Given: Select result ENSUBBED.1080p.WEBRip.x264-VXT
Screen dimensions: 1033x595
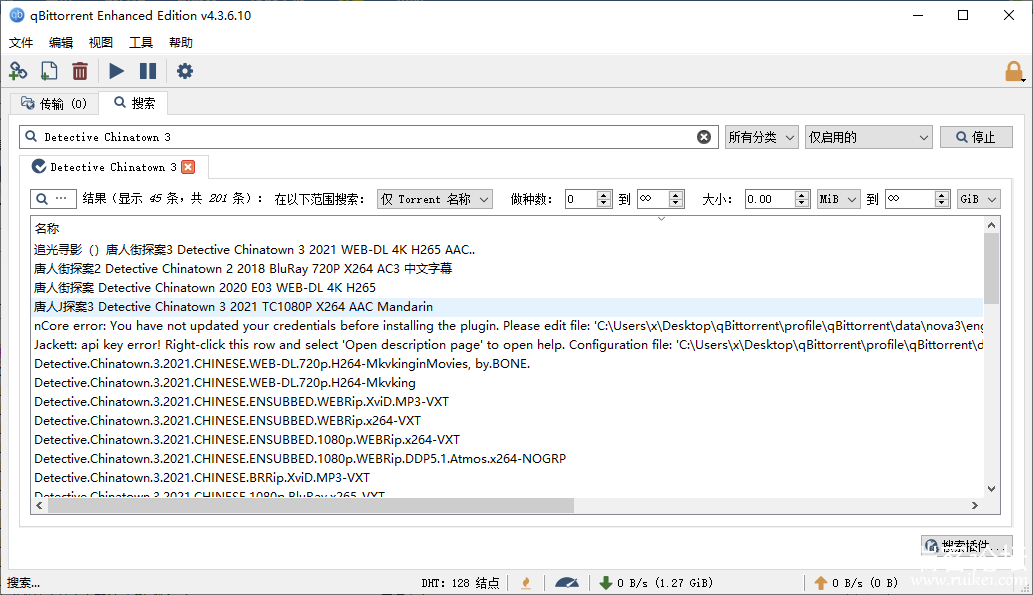Looking at the screenshot, I should [507, 439].
